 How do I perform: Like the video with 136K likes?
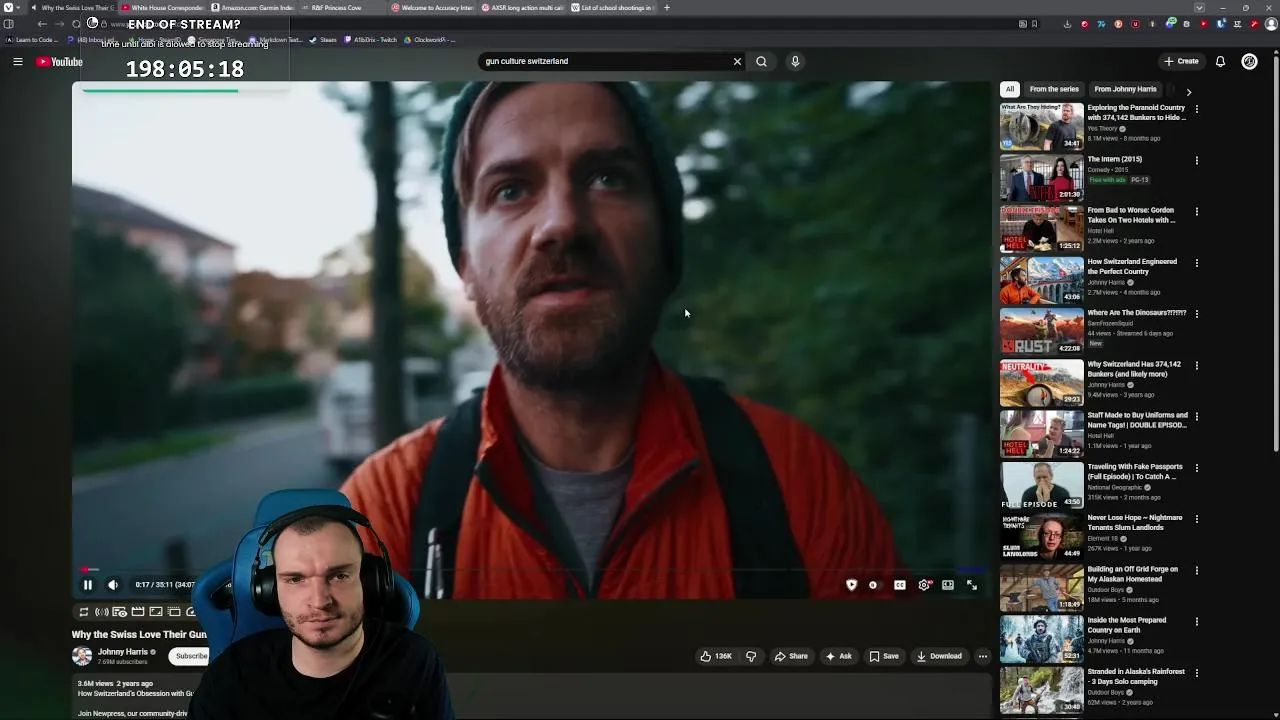tap(716, 656)
